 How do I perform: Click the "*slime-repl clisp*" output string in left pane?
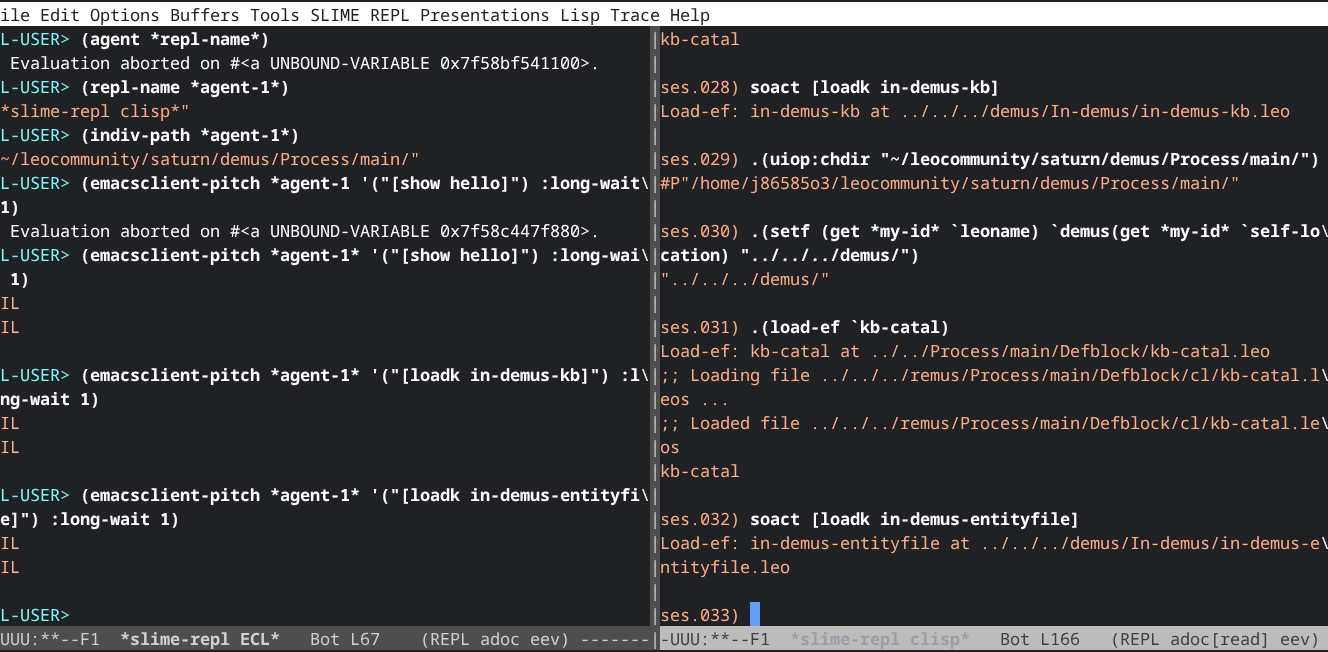point(95,111)
